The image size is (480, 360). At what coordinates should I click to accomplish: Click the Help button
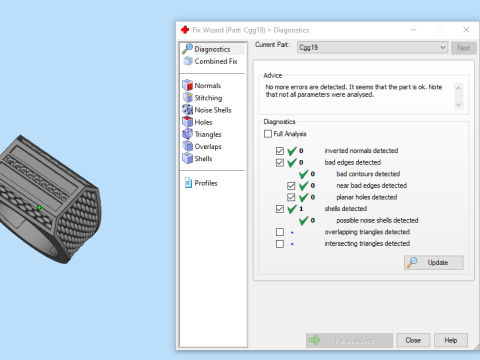click(451, 340)
